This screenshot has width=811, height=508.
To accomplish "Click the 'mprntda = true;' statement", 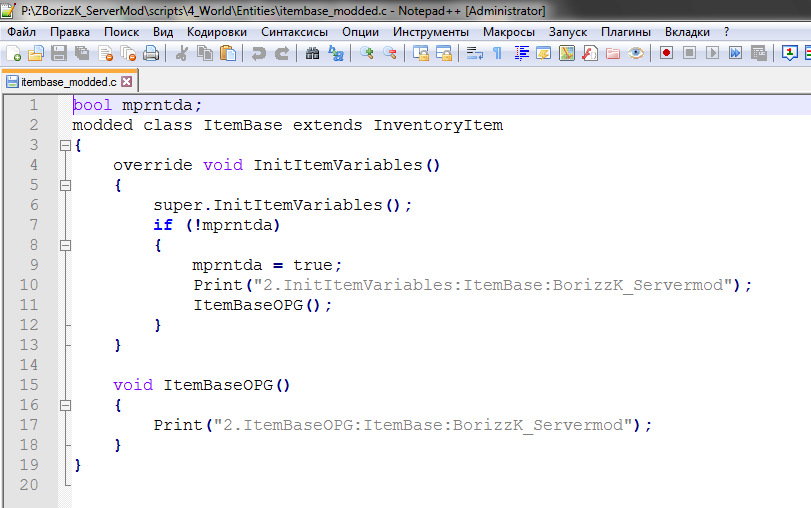I will click(x=267, y=265).
